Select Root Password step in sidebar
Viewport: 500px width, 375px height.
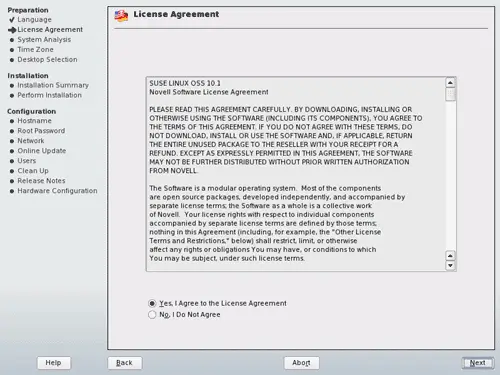41,131
